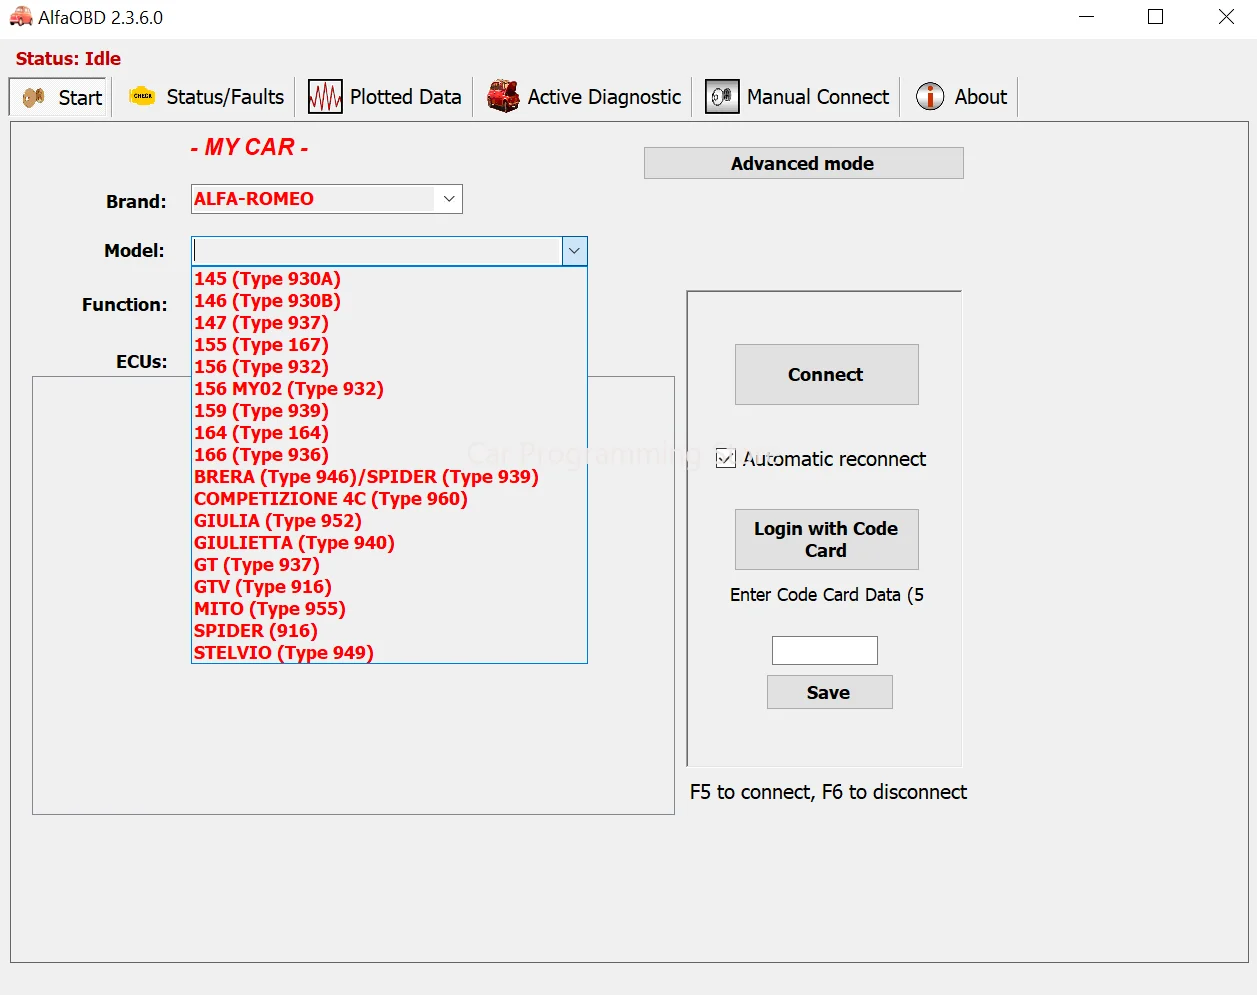This screenshot has width=1257, height=995.
Task: Click the AlfaOBD app icon in title bar
Action: pos(20,17)
